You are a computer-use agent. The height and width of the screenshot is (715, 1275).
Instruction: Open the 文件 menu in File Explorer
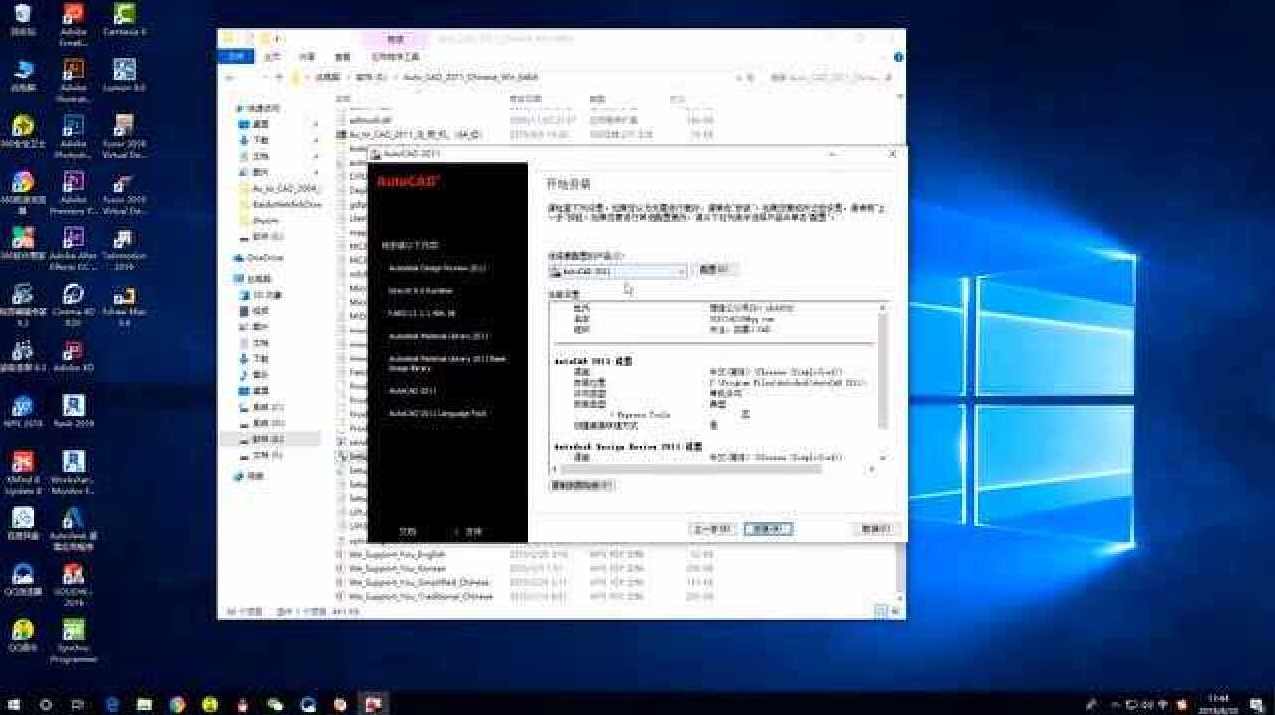point(234,56)
